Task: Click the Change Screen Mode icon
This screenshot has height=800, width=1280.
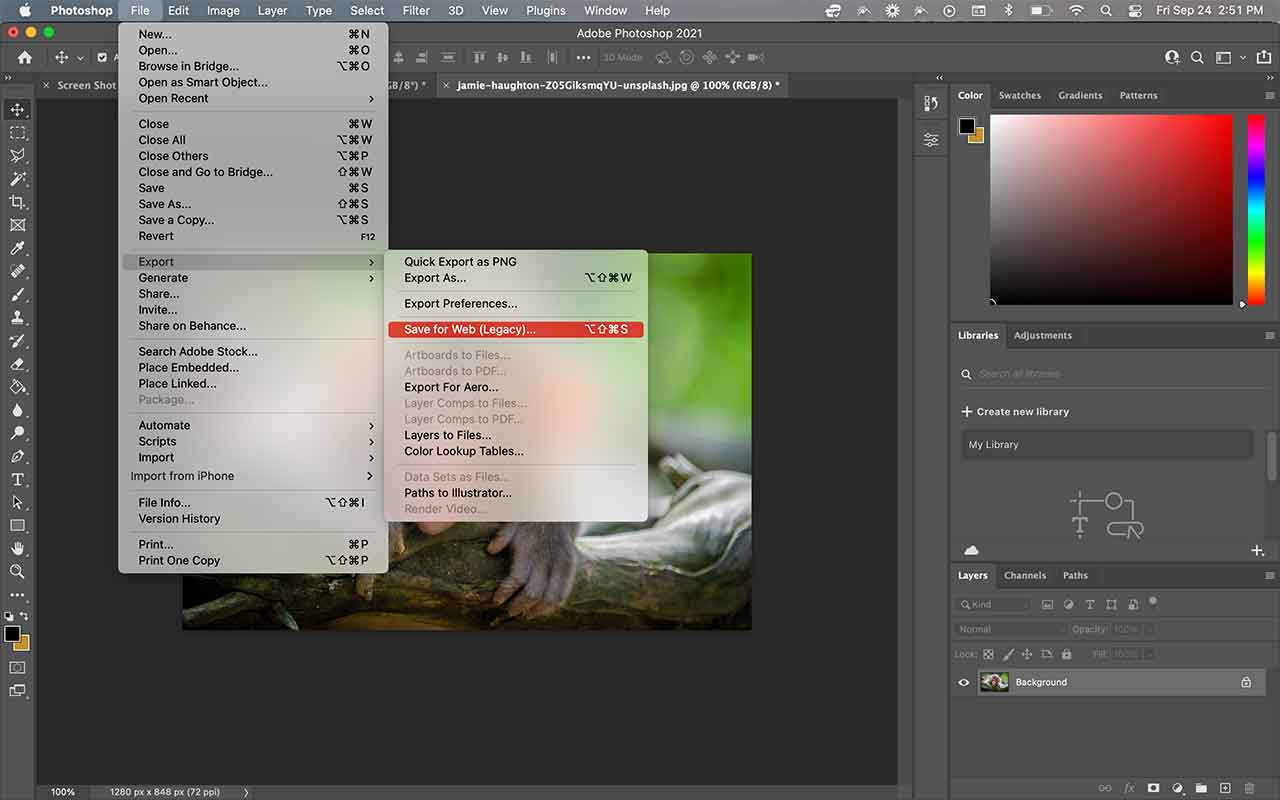Action: click(x=17, y=690)
